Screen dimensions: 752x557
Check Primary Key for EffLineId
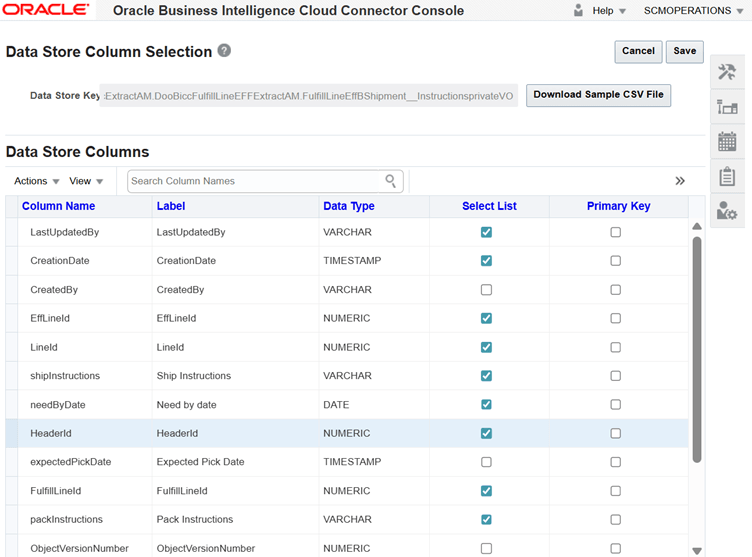tap(616, 318)
